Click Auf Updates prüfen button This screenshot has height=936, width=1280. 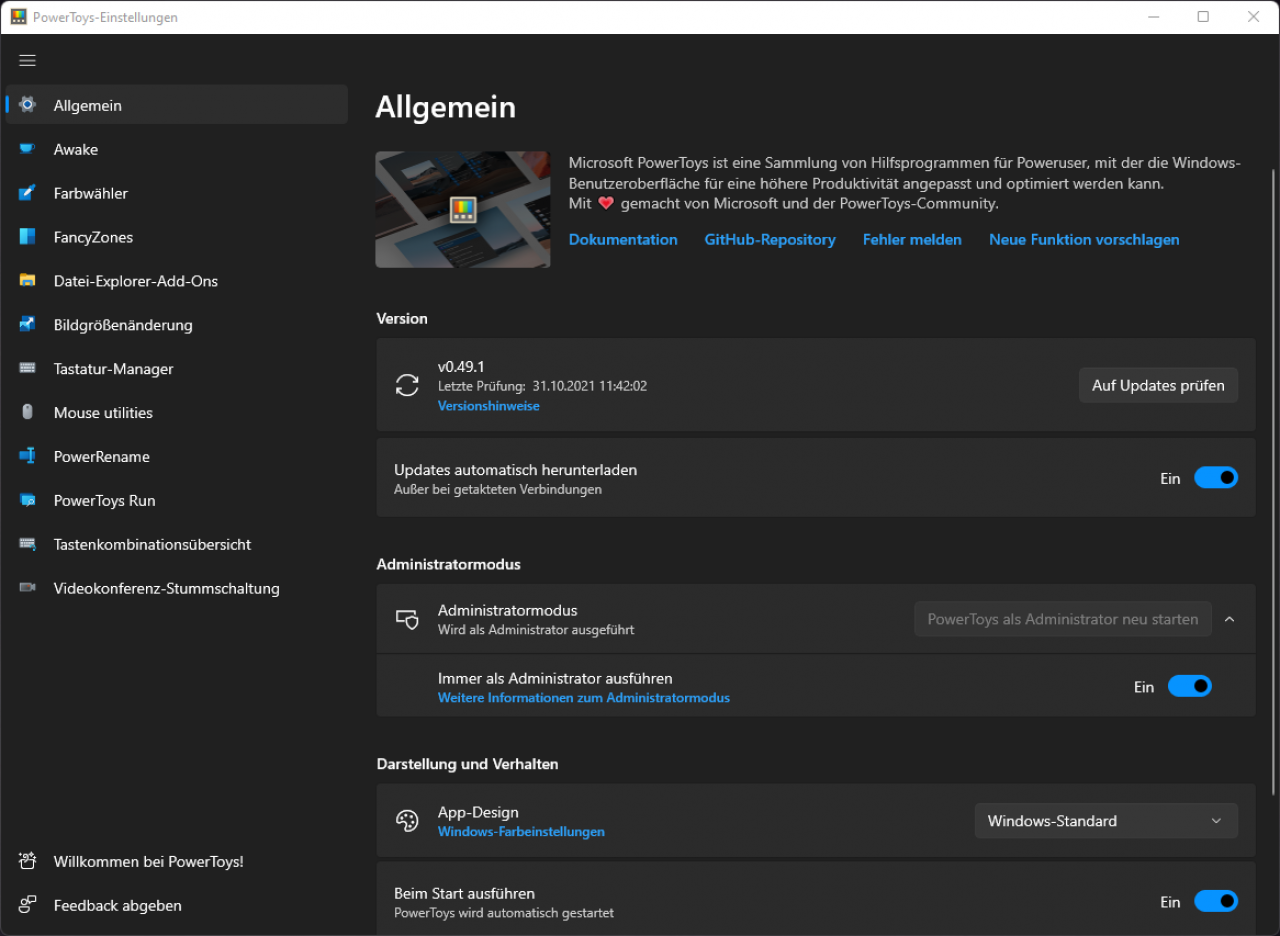tap(1158, 385)
